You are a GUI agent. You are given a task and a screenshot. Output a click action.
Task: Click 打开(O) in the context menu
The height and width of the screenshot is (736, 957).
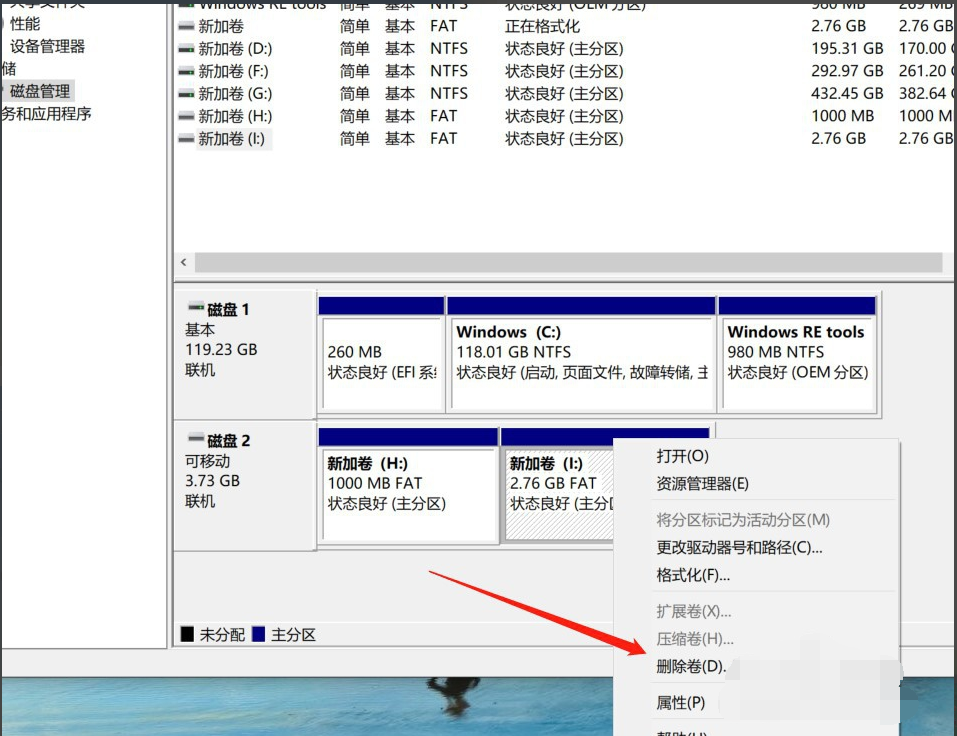click(682, 456)
